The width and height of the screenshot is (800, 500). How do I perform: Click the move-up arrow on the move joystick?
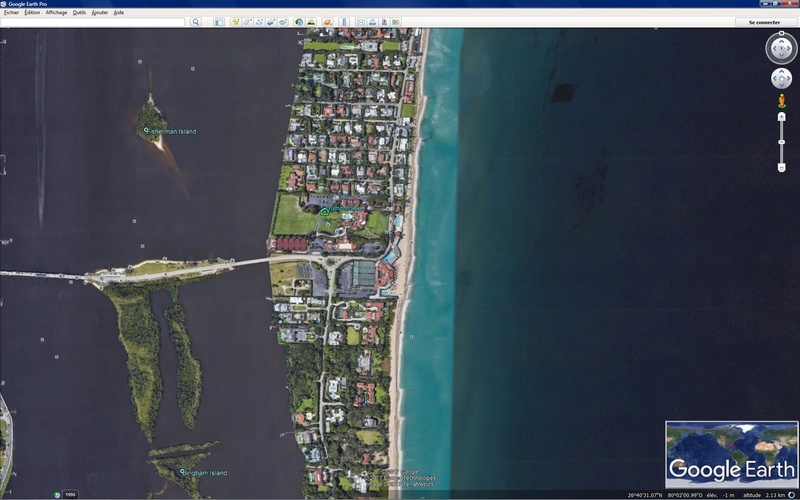[x=782, y=72]
